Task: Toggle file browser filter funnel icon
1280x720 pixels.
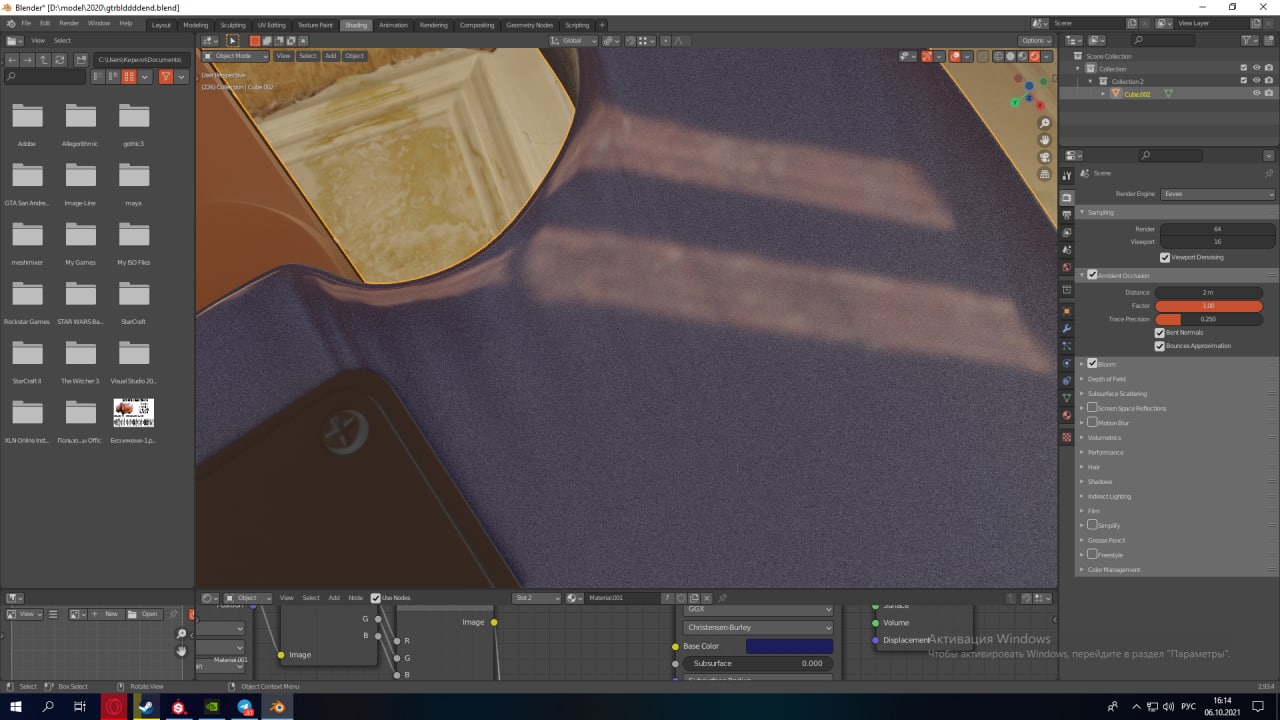Action: [166, 77]
